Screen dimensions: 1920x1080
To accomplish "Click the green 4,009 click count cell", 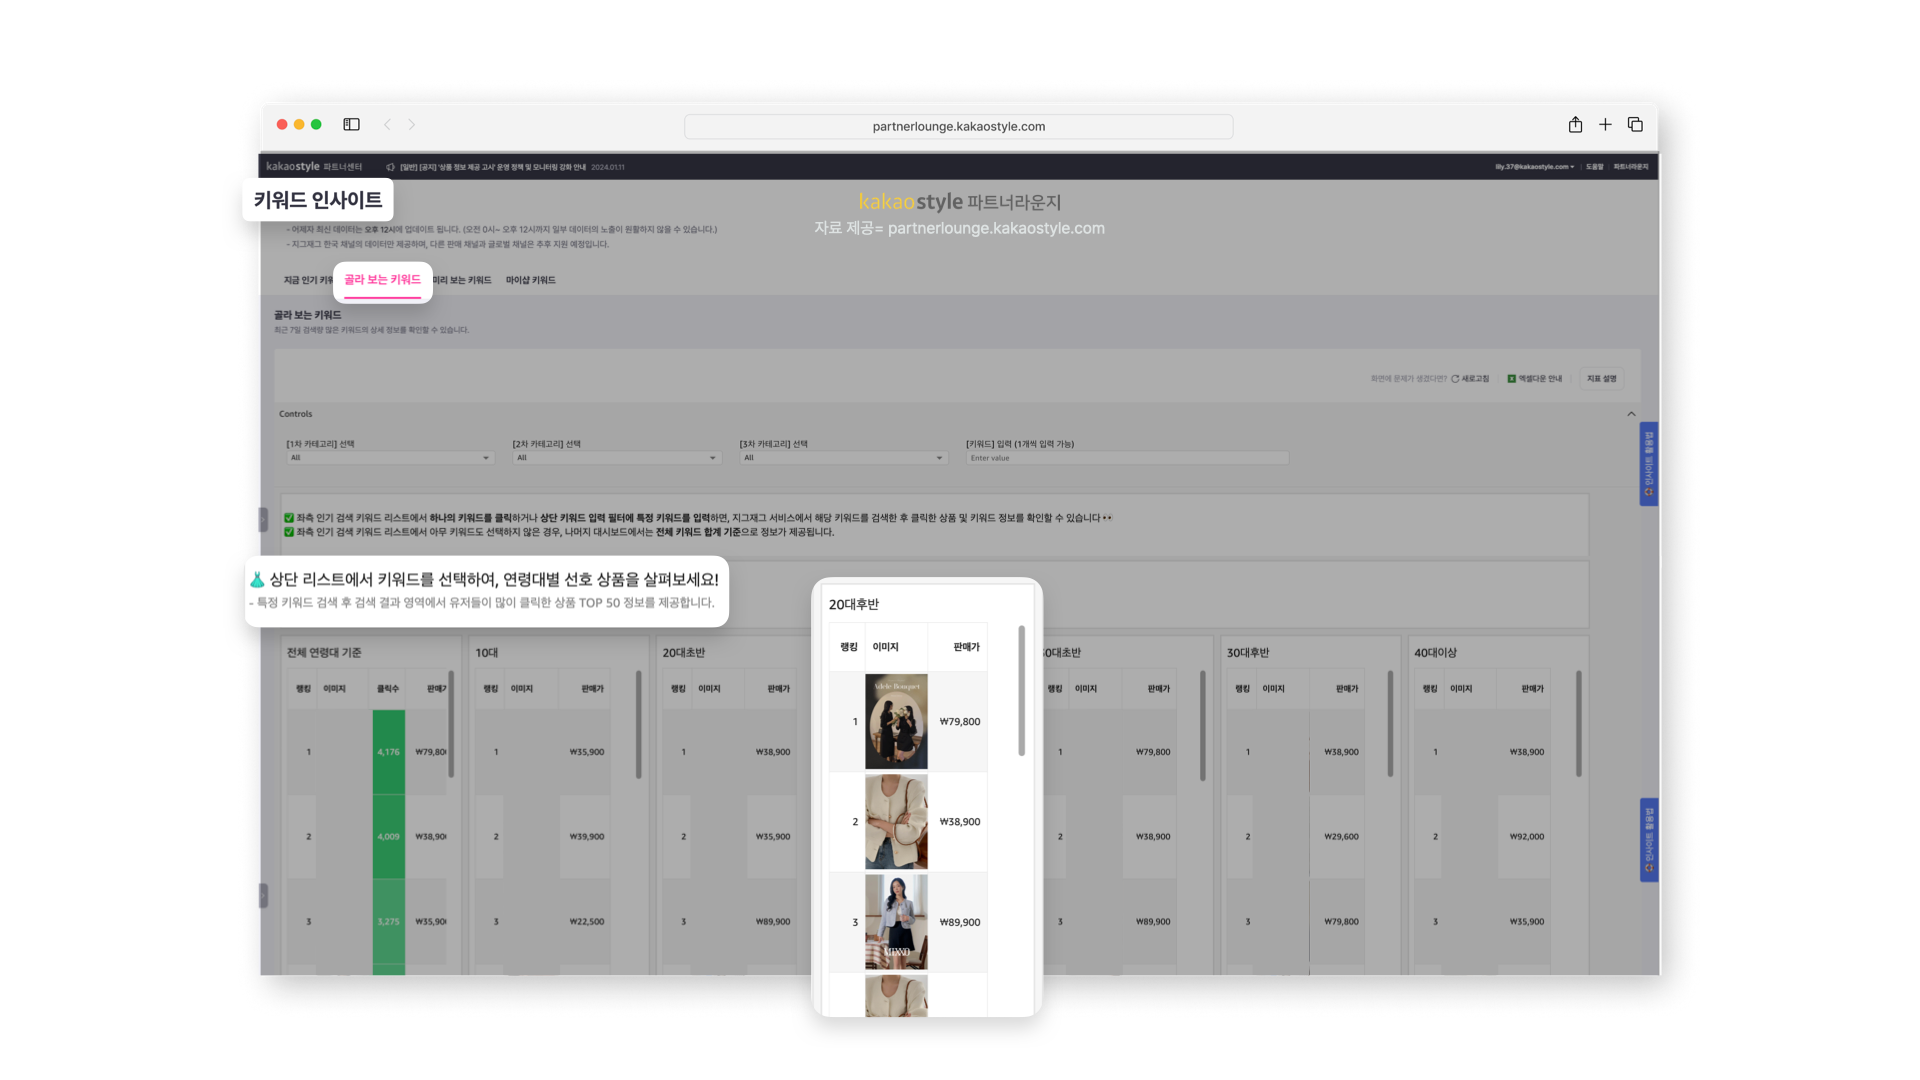I will point(388,837).
